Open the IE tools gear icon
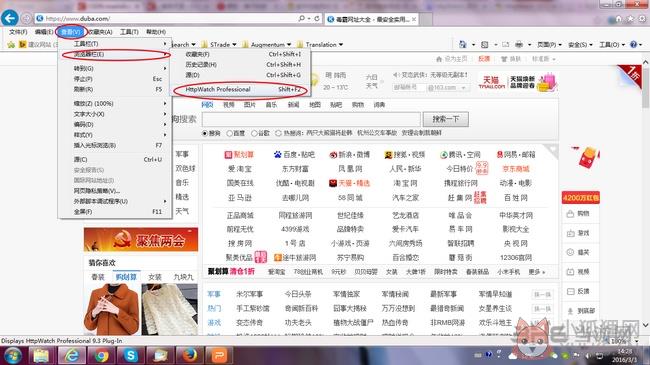 (642, 19)
